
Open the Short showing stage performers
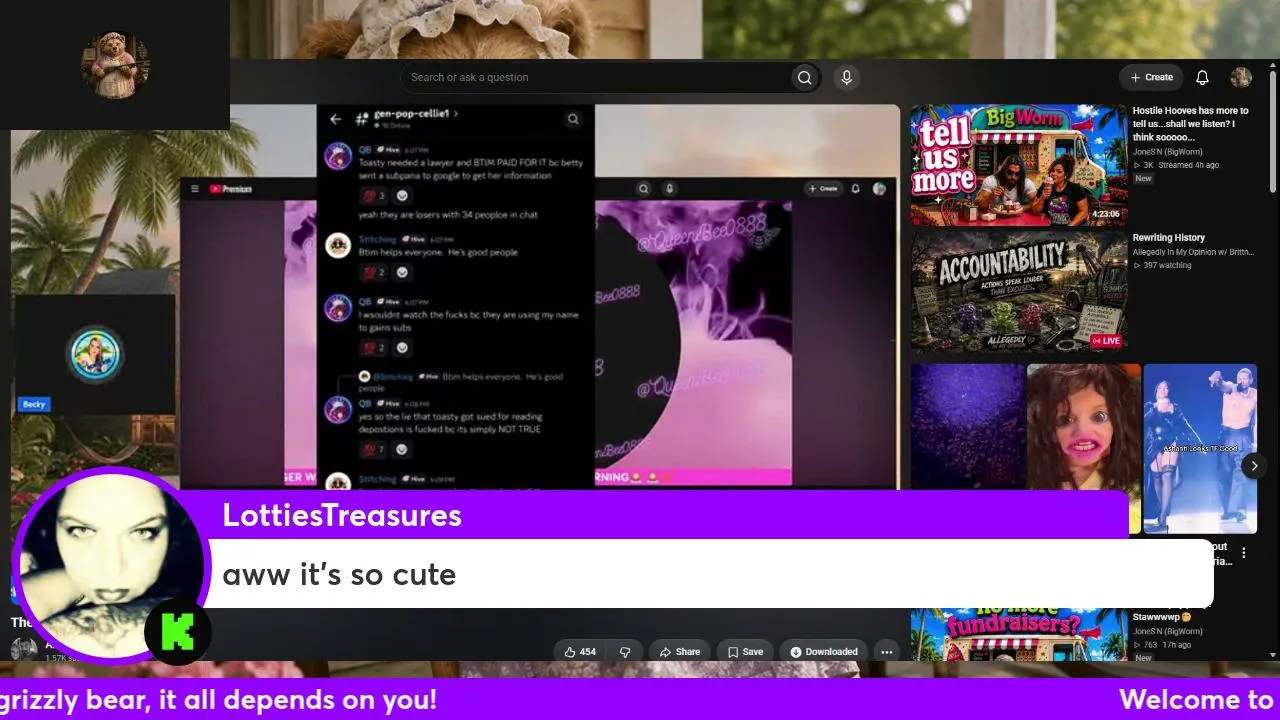tap(1200, 448)
